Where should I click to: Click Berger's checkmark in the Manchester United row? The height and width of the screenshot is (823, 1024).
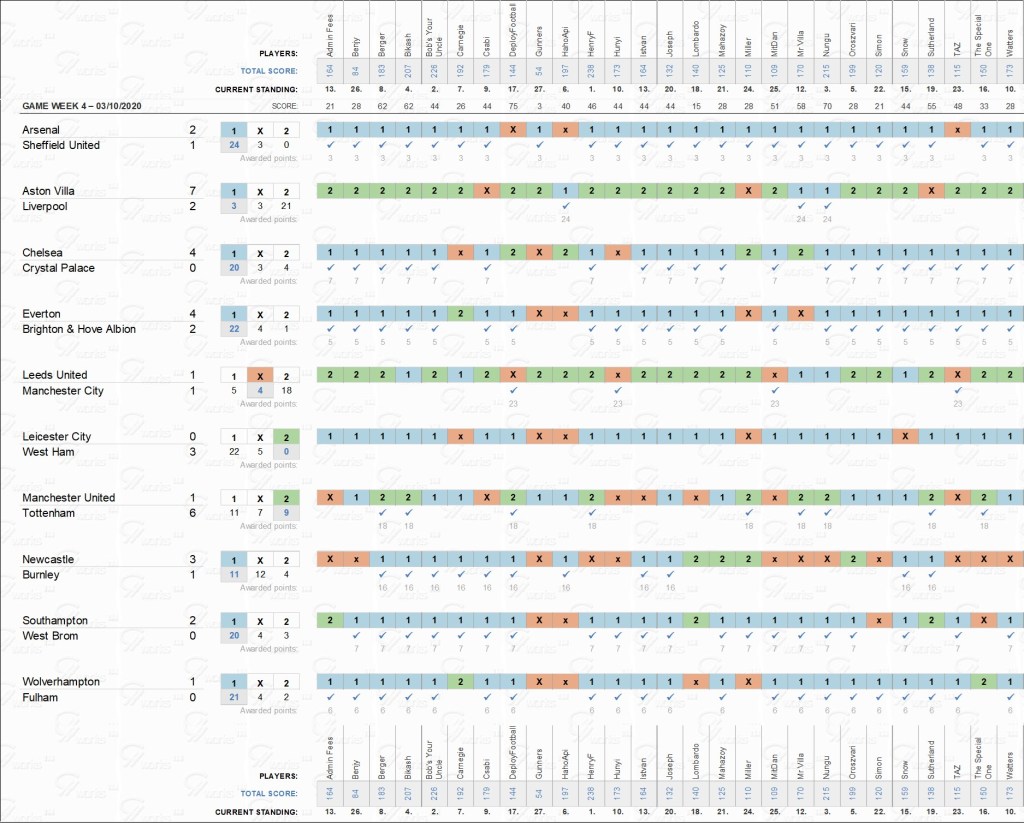point(382,513)
